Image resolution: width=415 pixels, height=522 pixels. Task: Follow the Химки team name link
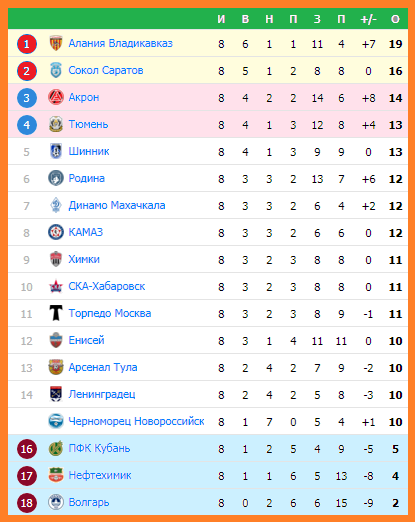tap(84, 259)
